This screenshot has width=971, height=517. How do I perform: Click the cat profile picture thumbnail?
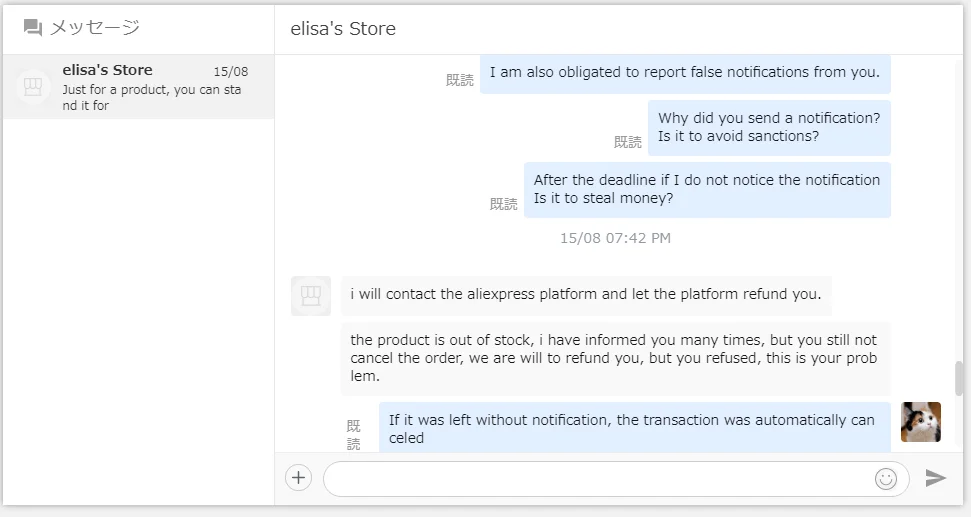[920, 422]
